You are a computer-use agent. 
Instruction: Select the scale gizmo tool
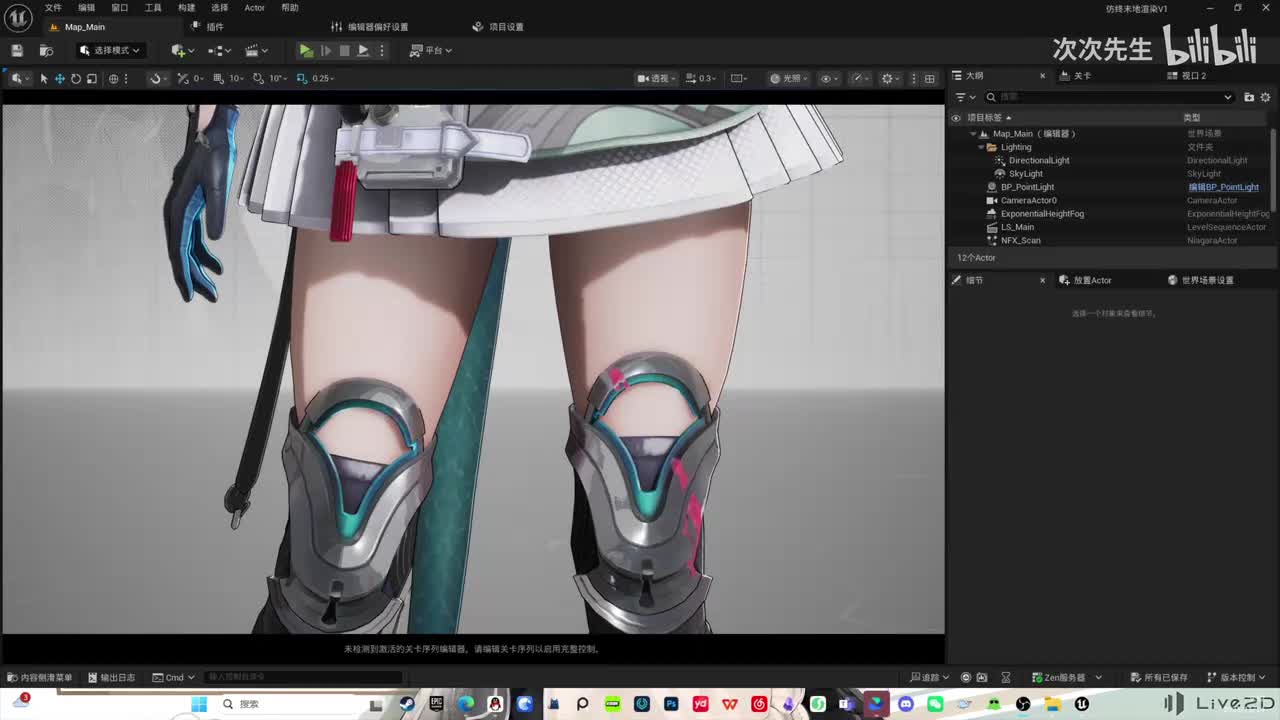click(x=91, y=78)
